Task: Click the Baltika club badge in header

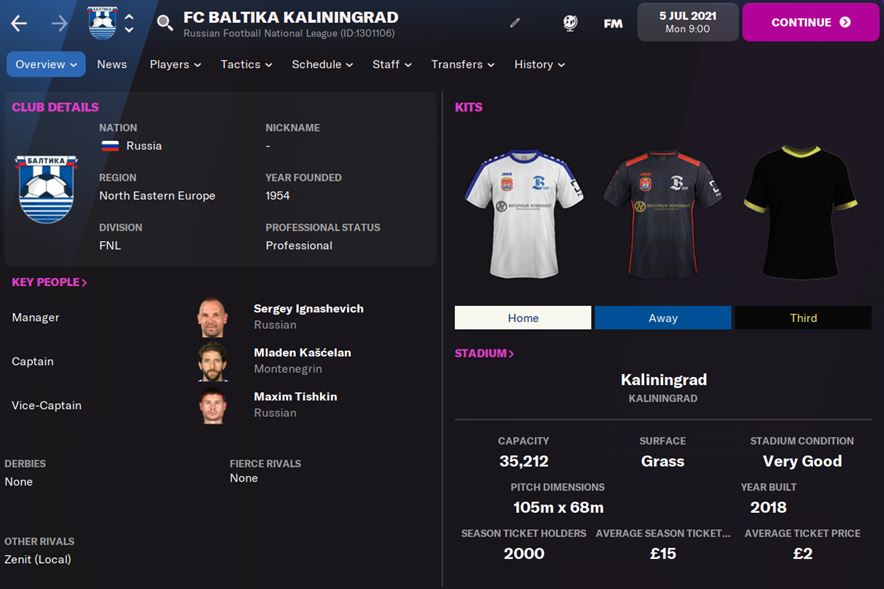Action: pyautogui.click(x=102, y=23)
